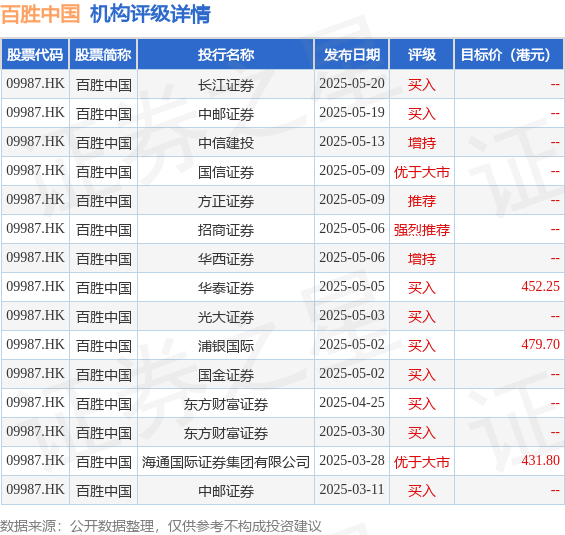The height and width of the screenshot is (535, 565).
Task: Click date 2025-05-13
Action: tap(352, 142)
